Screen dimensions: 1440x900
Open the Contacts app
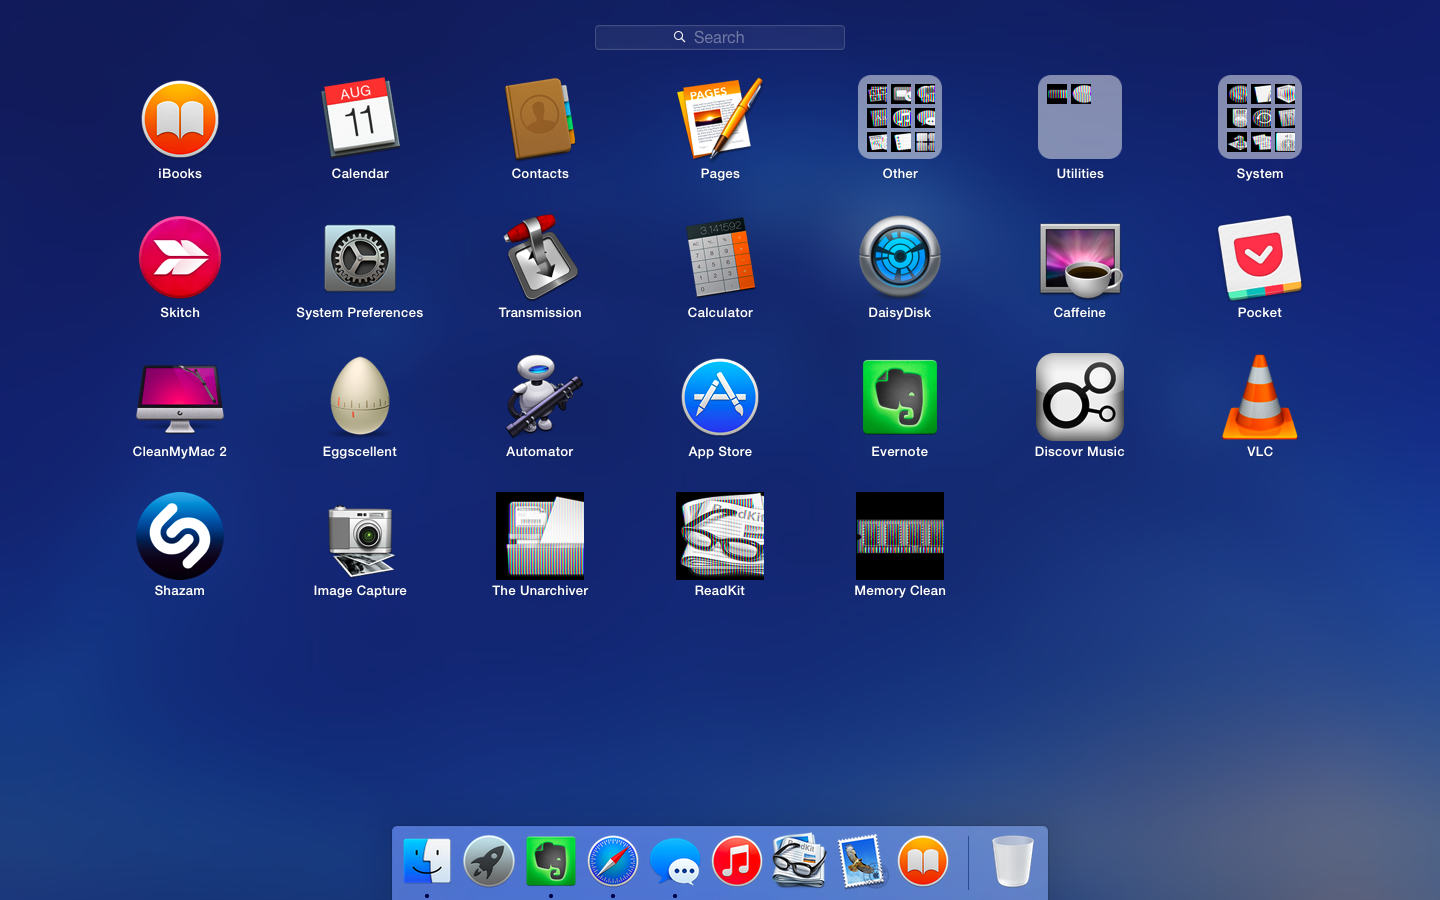[x=540, y=119]
